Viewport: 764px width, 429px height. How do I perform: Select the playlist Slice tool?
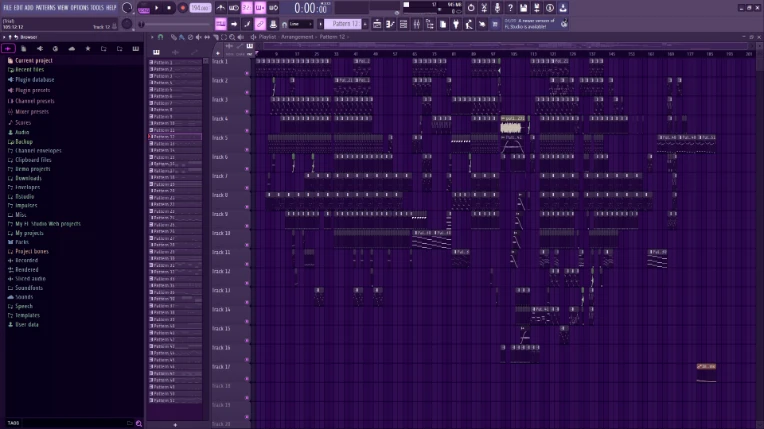[215, 37]
